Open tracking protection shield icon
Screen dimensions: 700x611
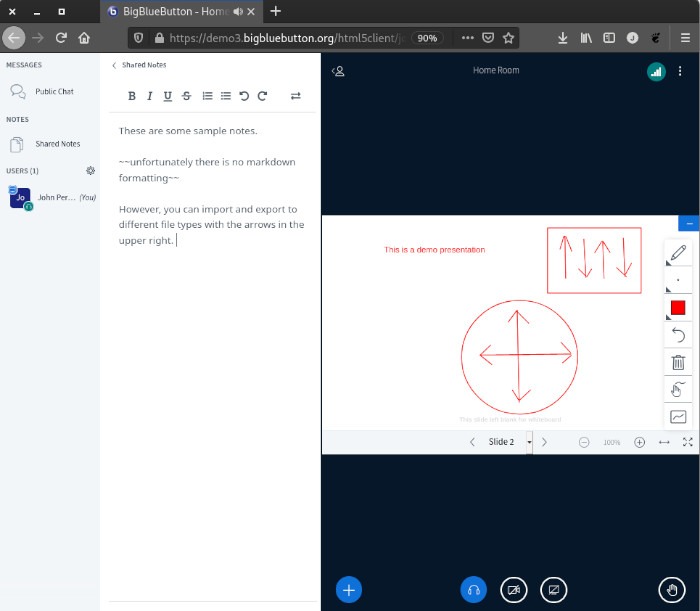(x=138, y=38)
